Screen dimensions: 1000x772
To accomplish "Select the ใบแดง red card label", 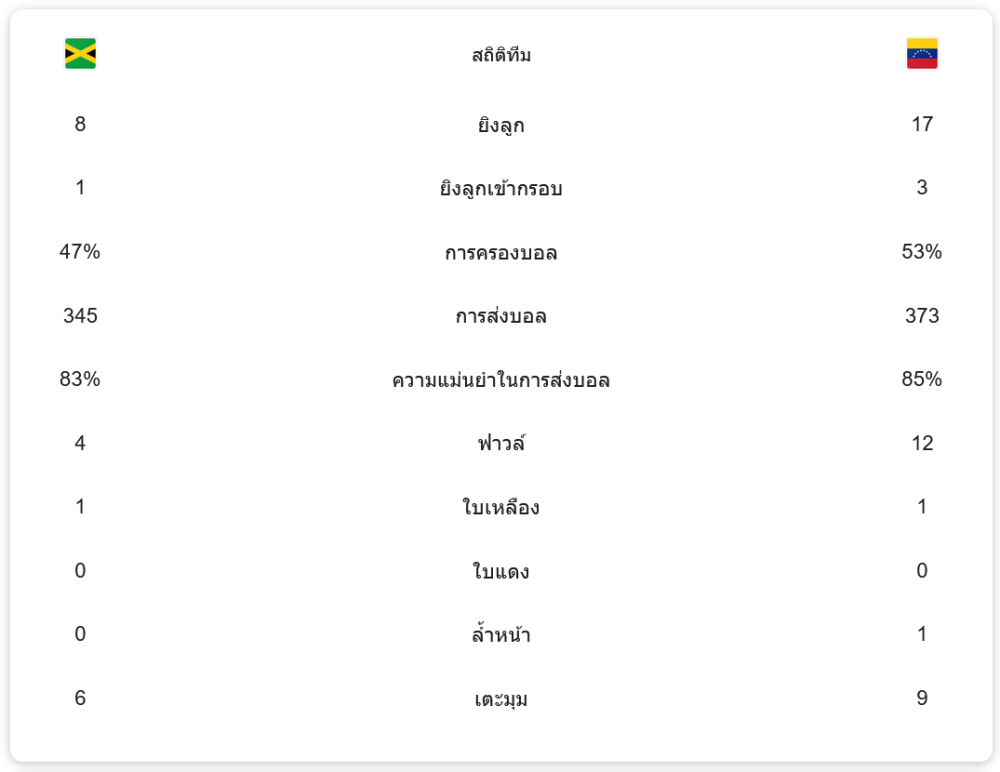I will coord(501,571).
